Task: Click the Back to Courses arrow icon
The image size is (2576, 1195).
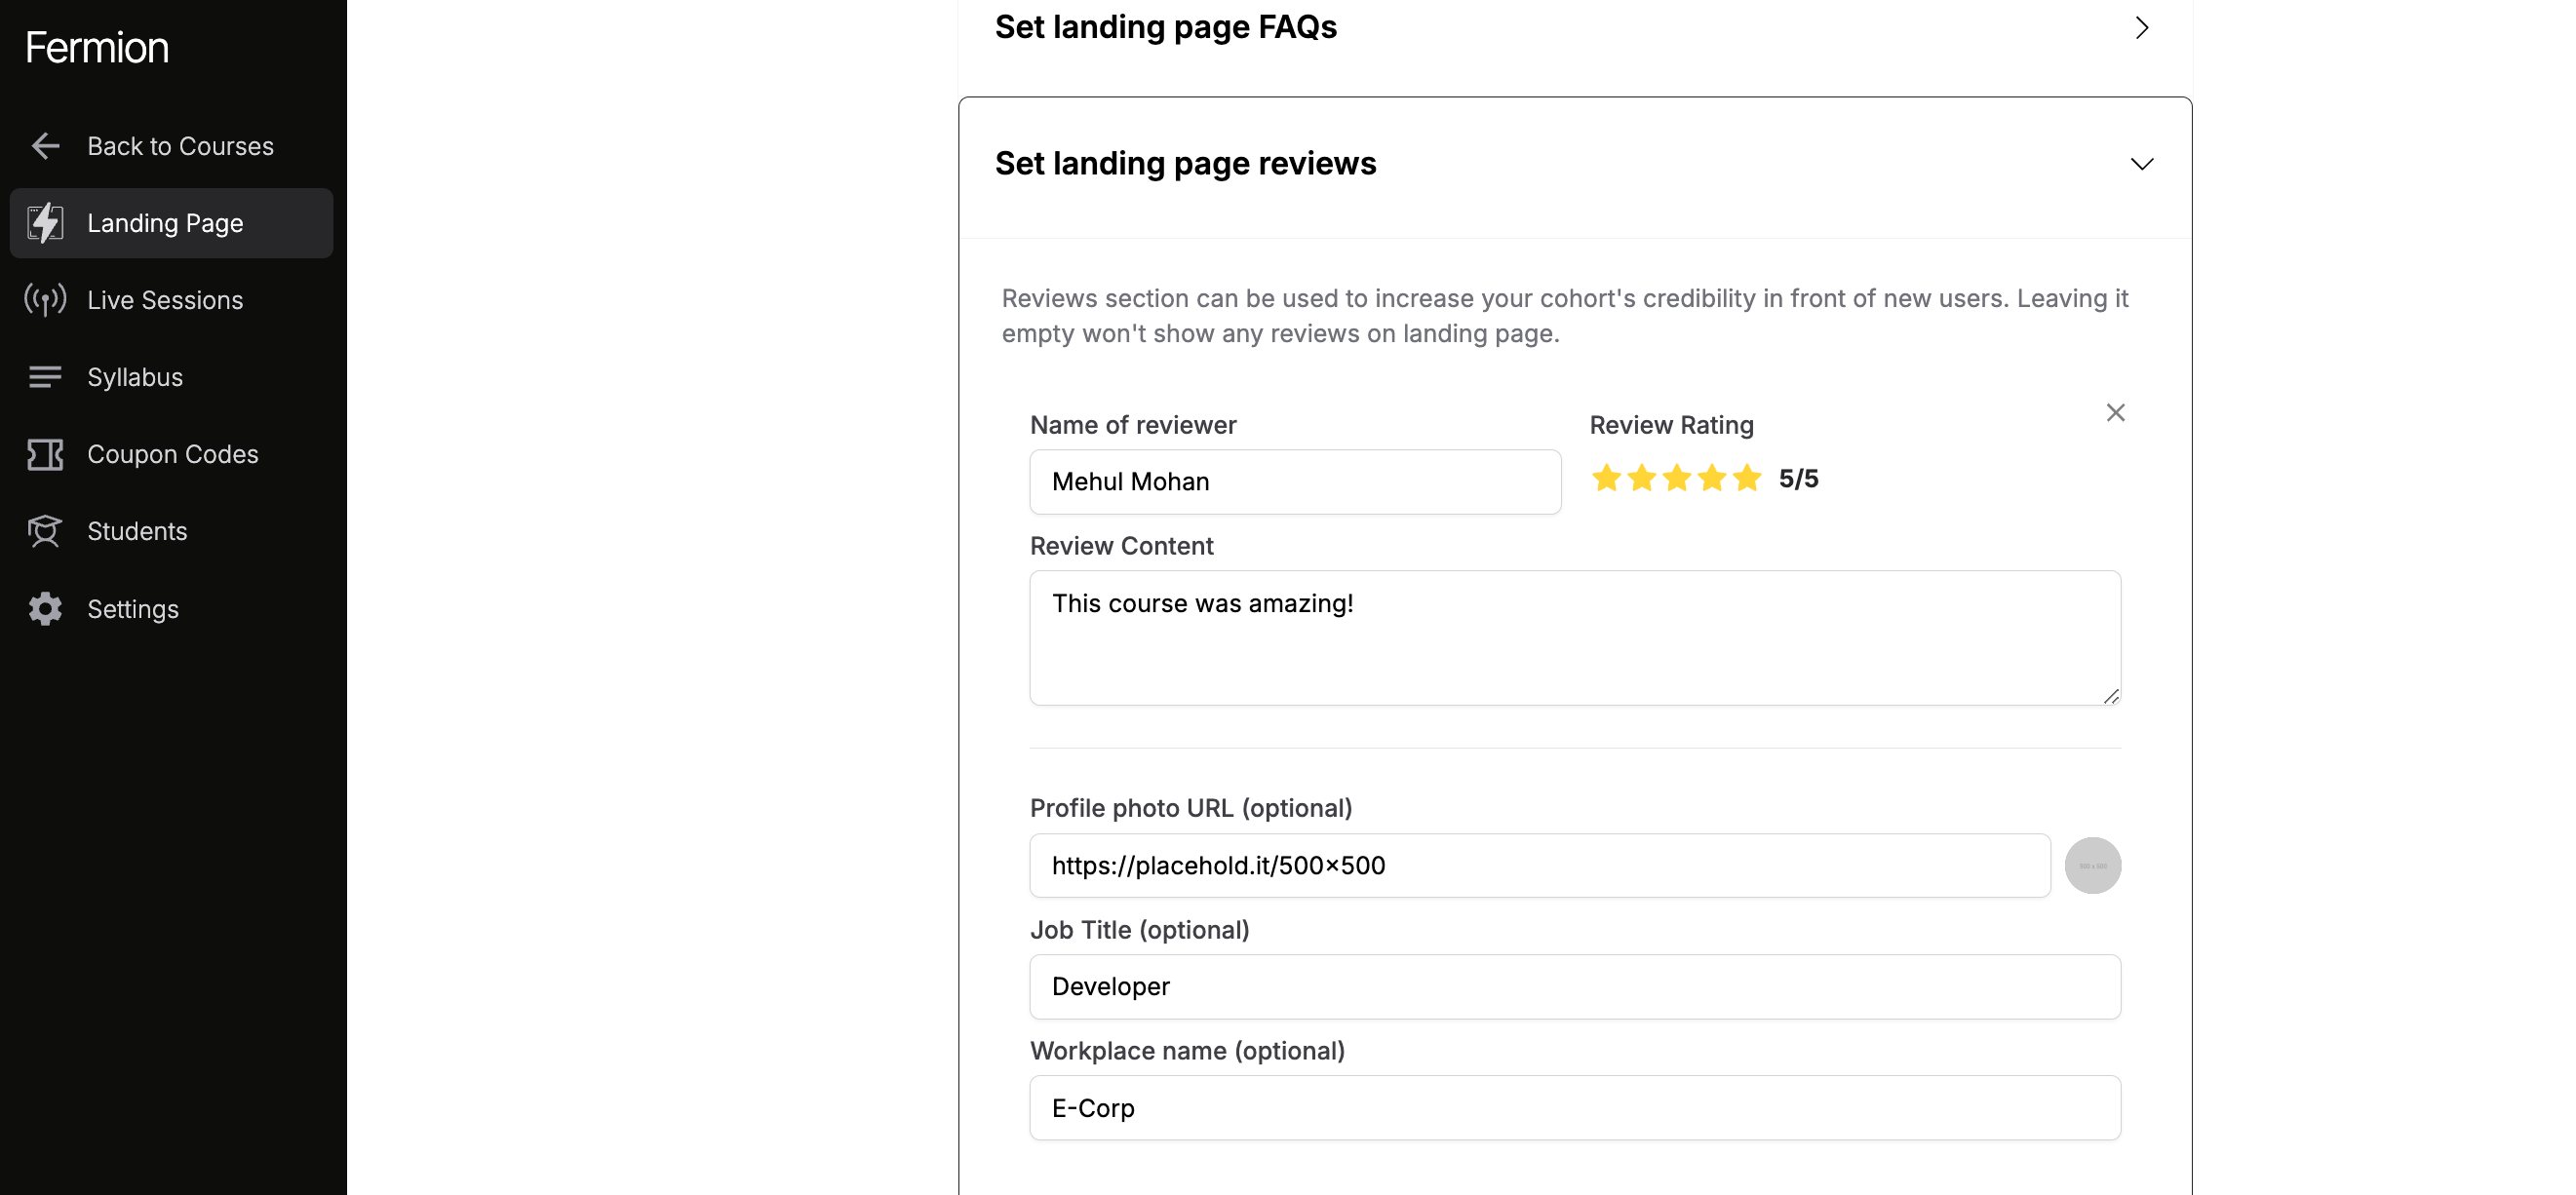Action: click(45, 146)
